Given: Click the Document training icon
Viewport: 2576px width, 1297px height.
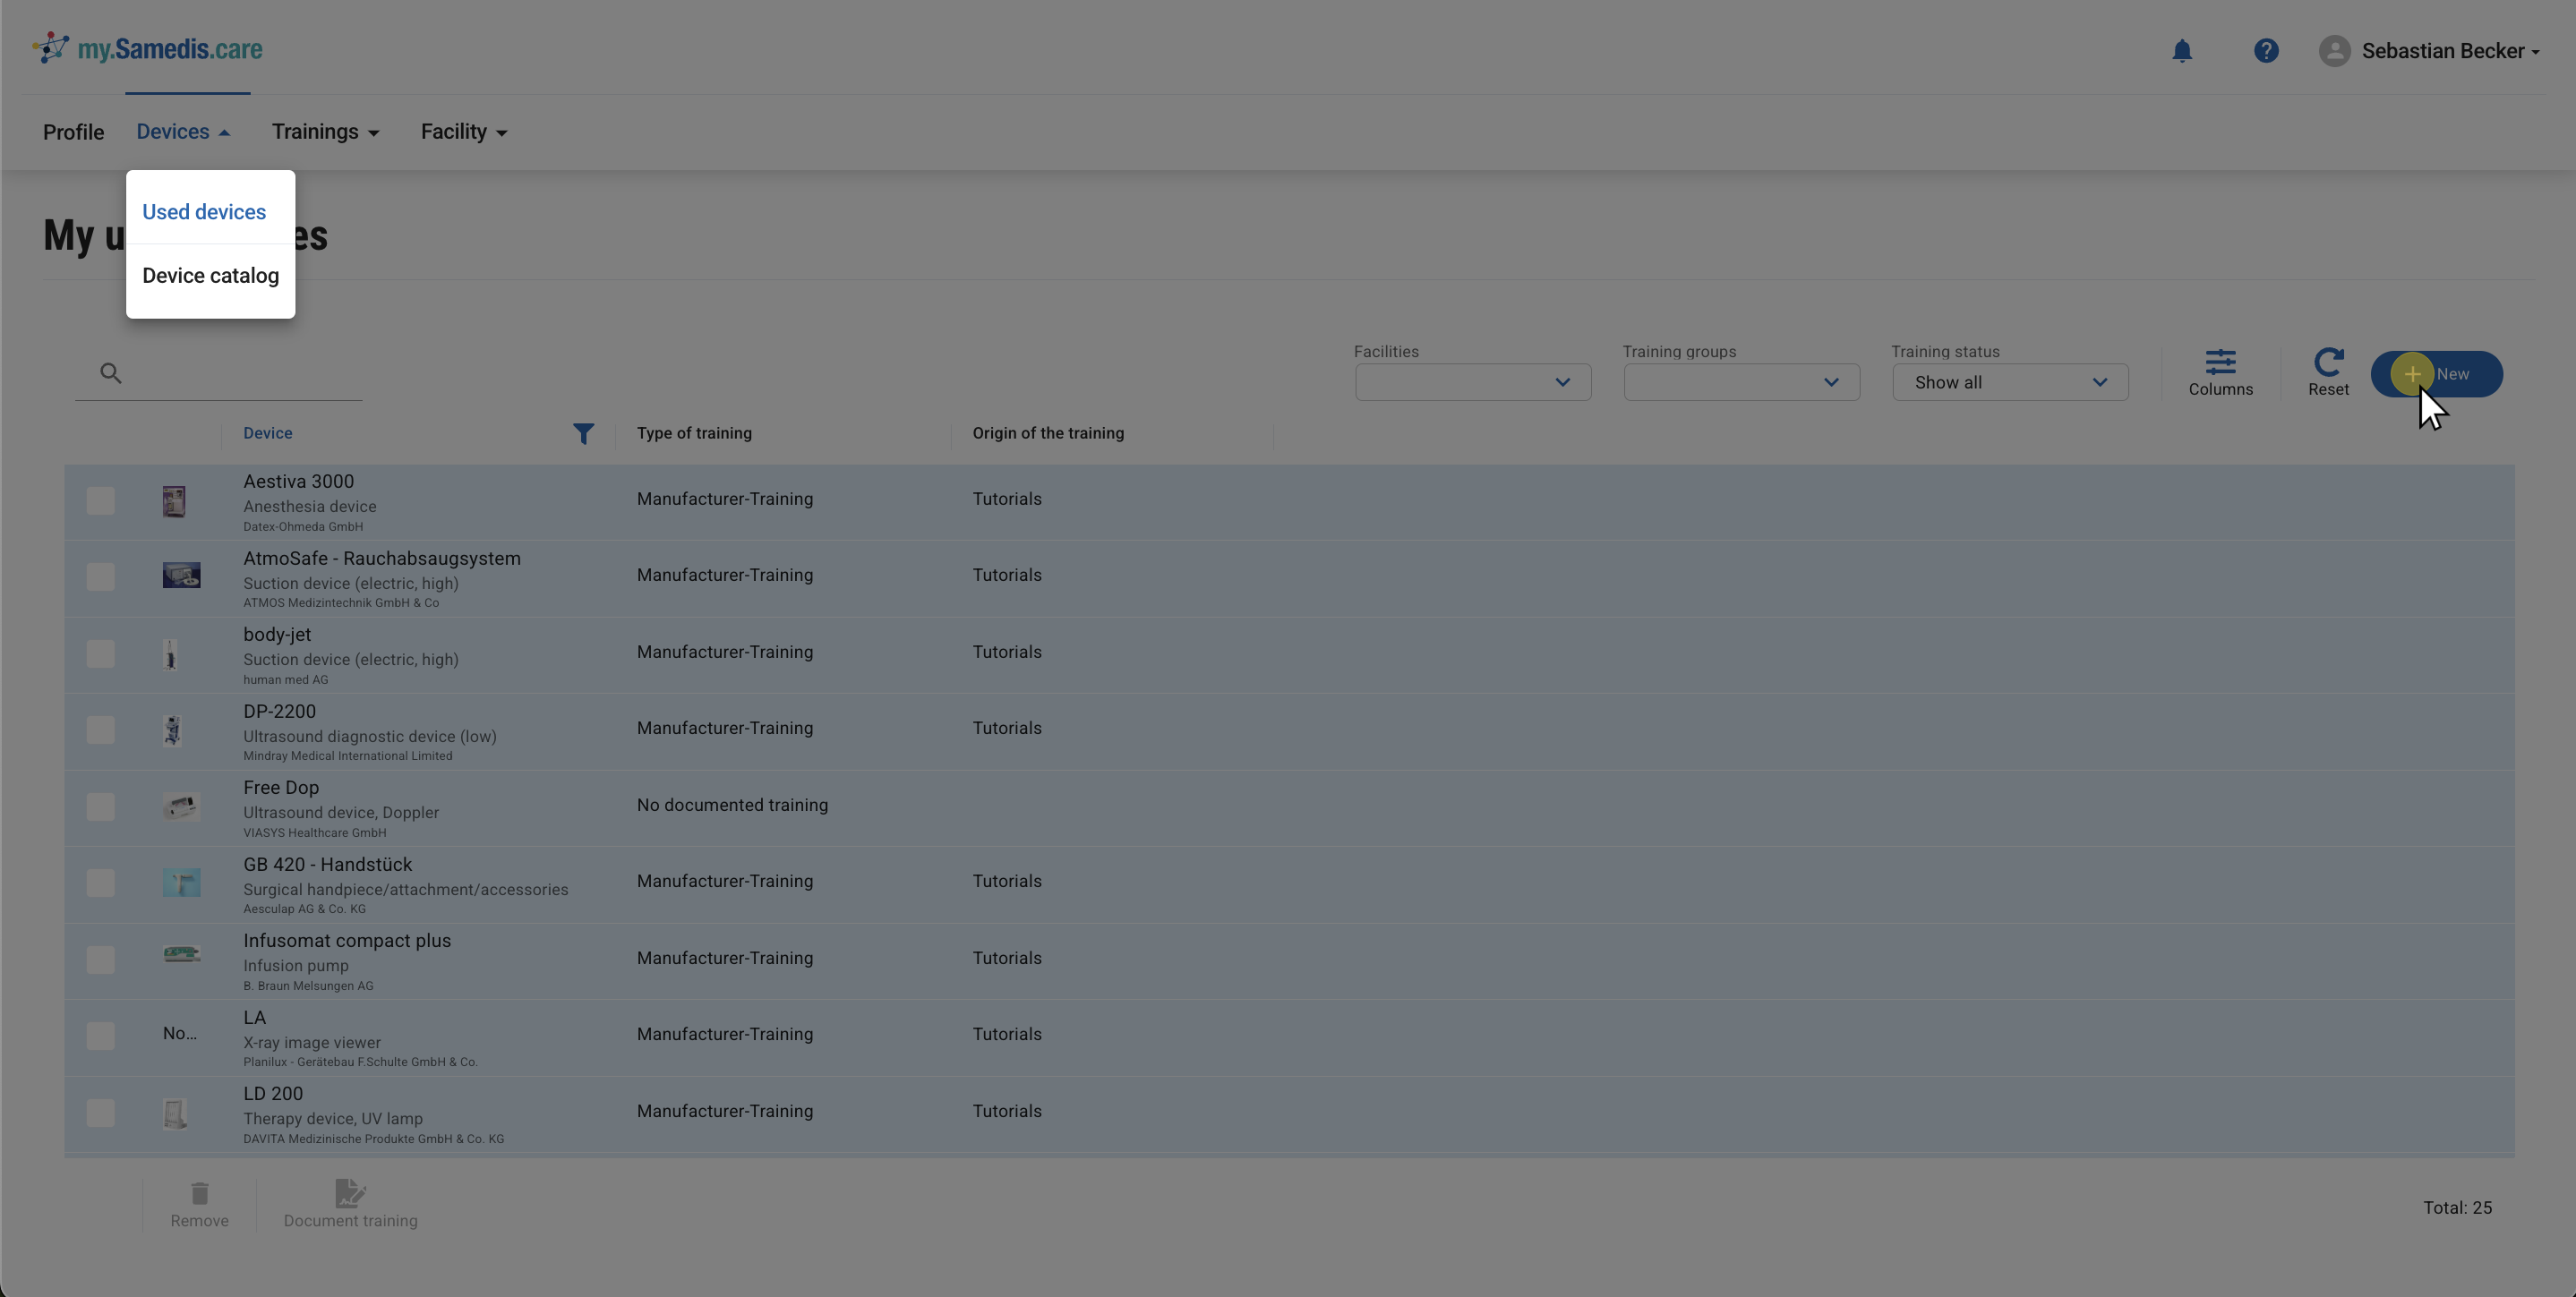Looking at the screenshot, I should (x=350, y=1203).
